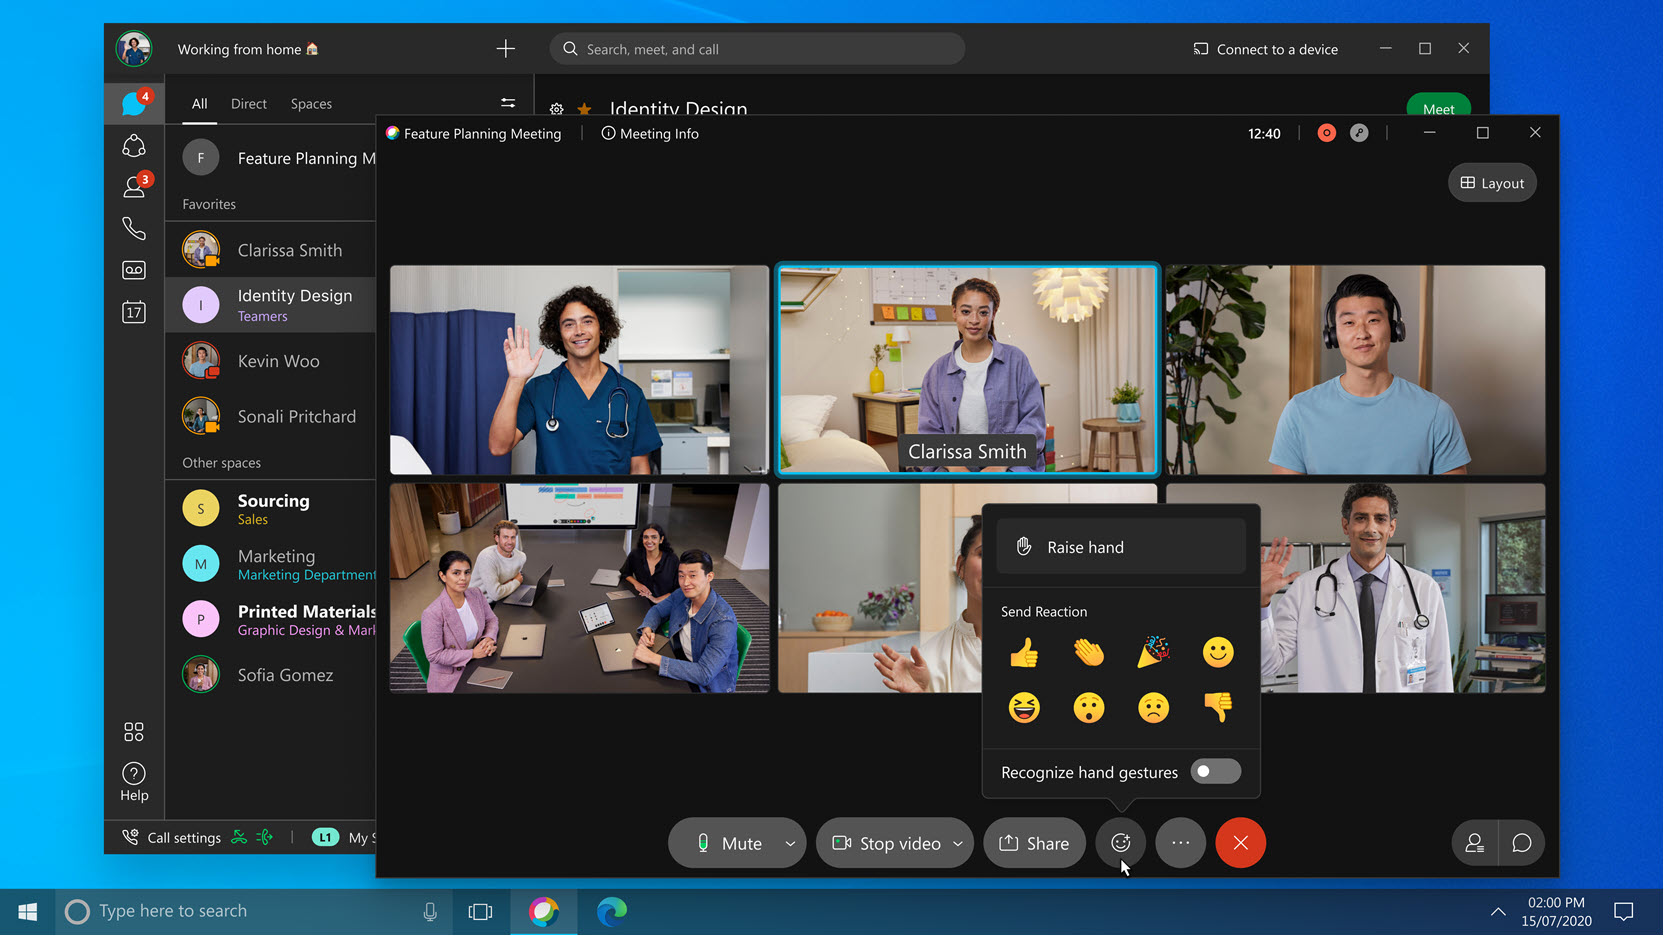Click Connect to a device
This screenshot has width=1664, height=936.
click(1266, 49)
